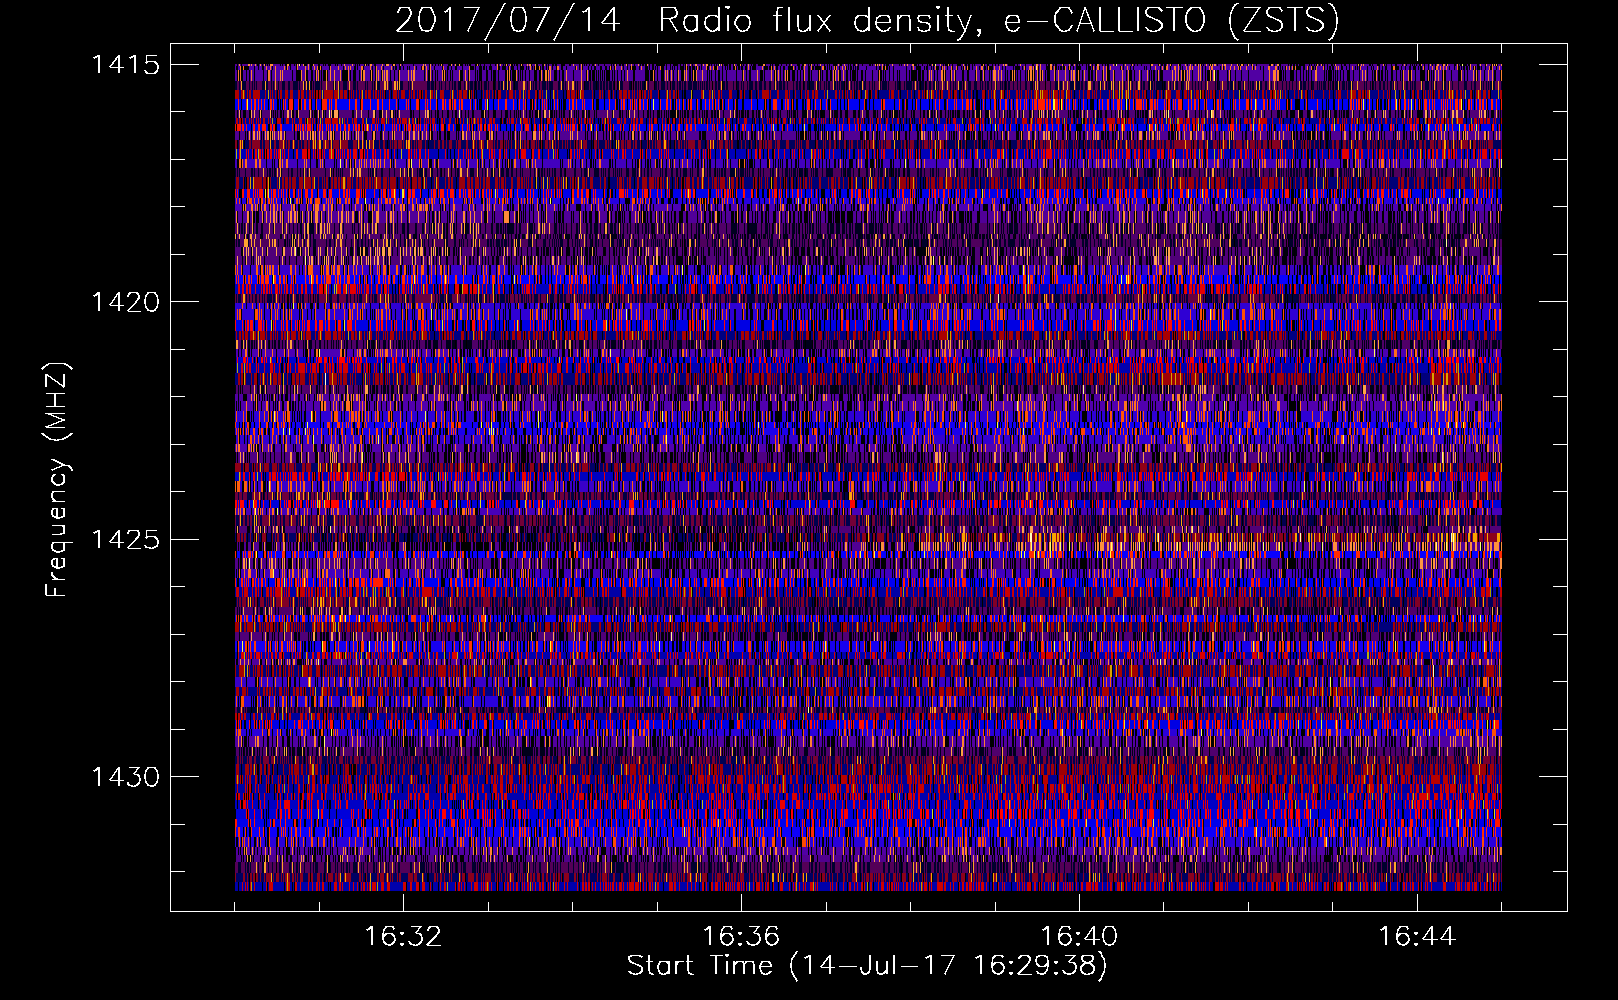Click the 1430 frequency tick label
1618x1000 pixels.
[x=126, y=777]
